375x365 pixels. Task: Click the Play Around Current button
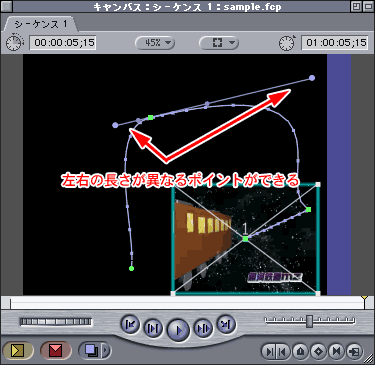(203, 329)
